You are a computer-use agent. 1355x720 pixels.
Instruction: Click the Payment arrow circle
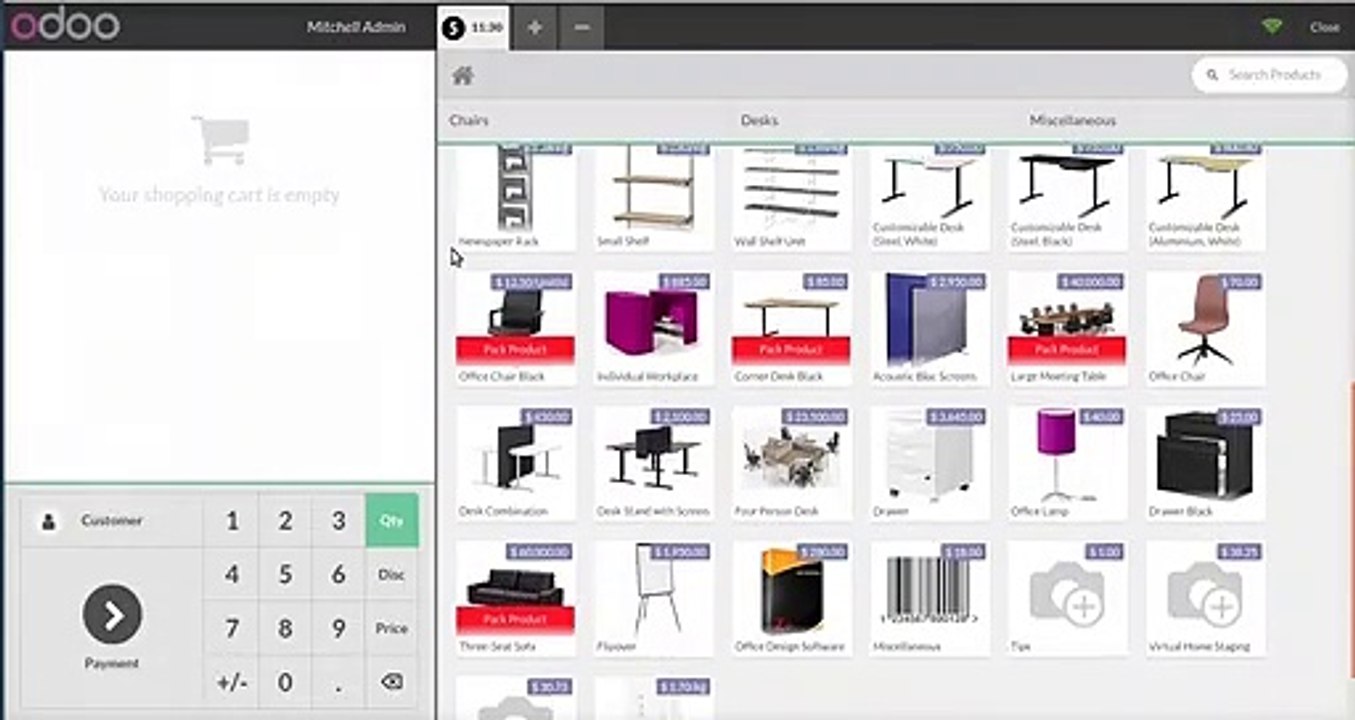(x=112, y=614)
